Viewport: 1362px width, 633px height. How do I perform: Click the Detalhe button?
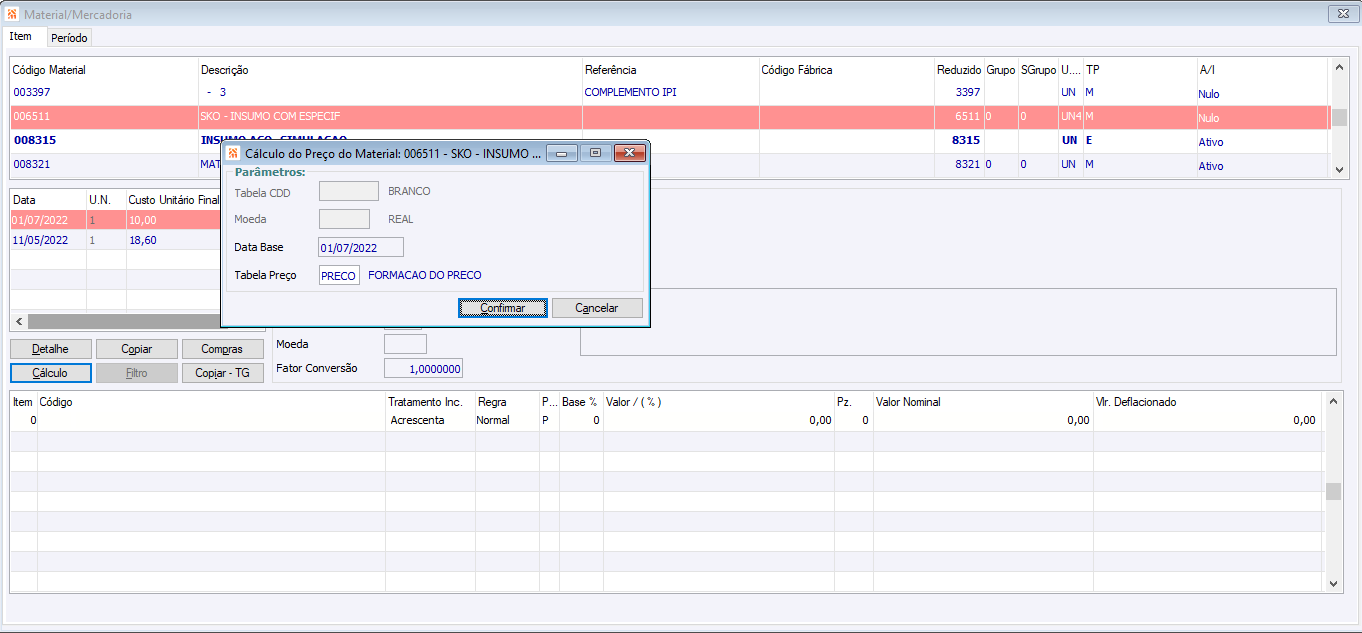(51, 349)
